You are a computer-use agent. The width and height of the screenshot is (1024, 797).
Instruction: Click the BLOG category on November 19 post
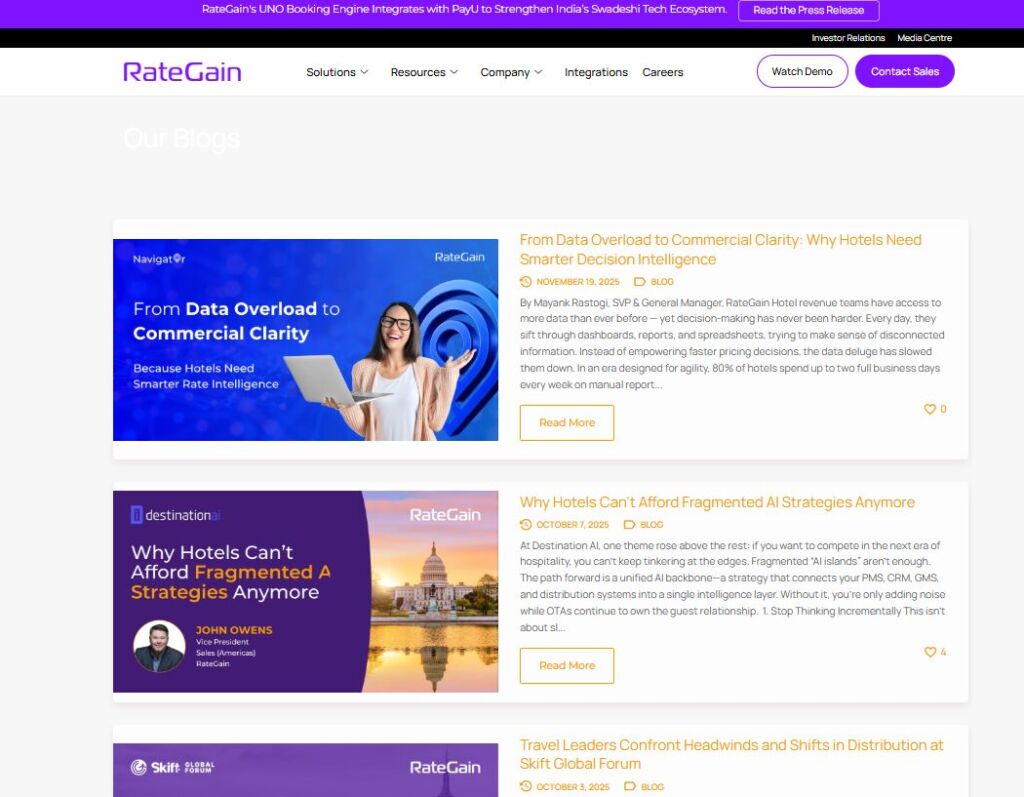(x=662, y=282)
